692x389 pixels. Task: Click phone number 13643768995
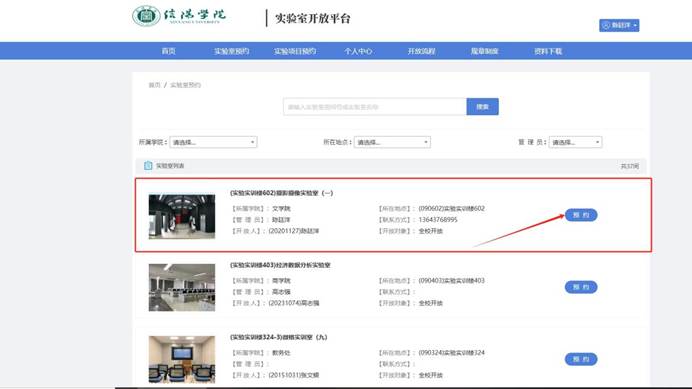[438, 219]
